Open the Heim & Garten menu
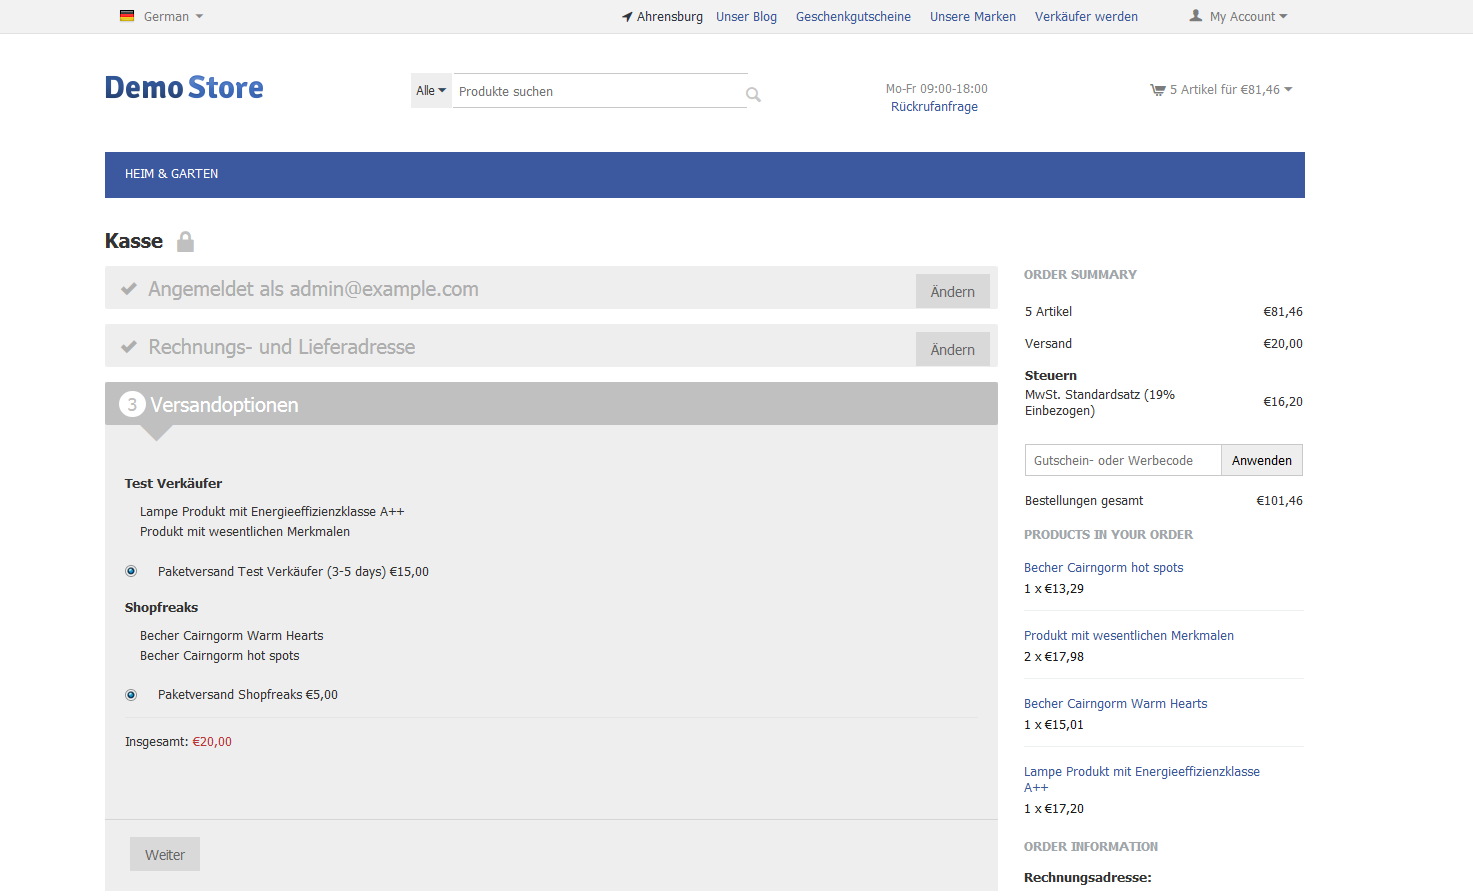The height and width of the screenshot is (896, 1473). [171, 174]
